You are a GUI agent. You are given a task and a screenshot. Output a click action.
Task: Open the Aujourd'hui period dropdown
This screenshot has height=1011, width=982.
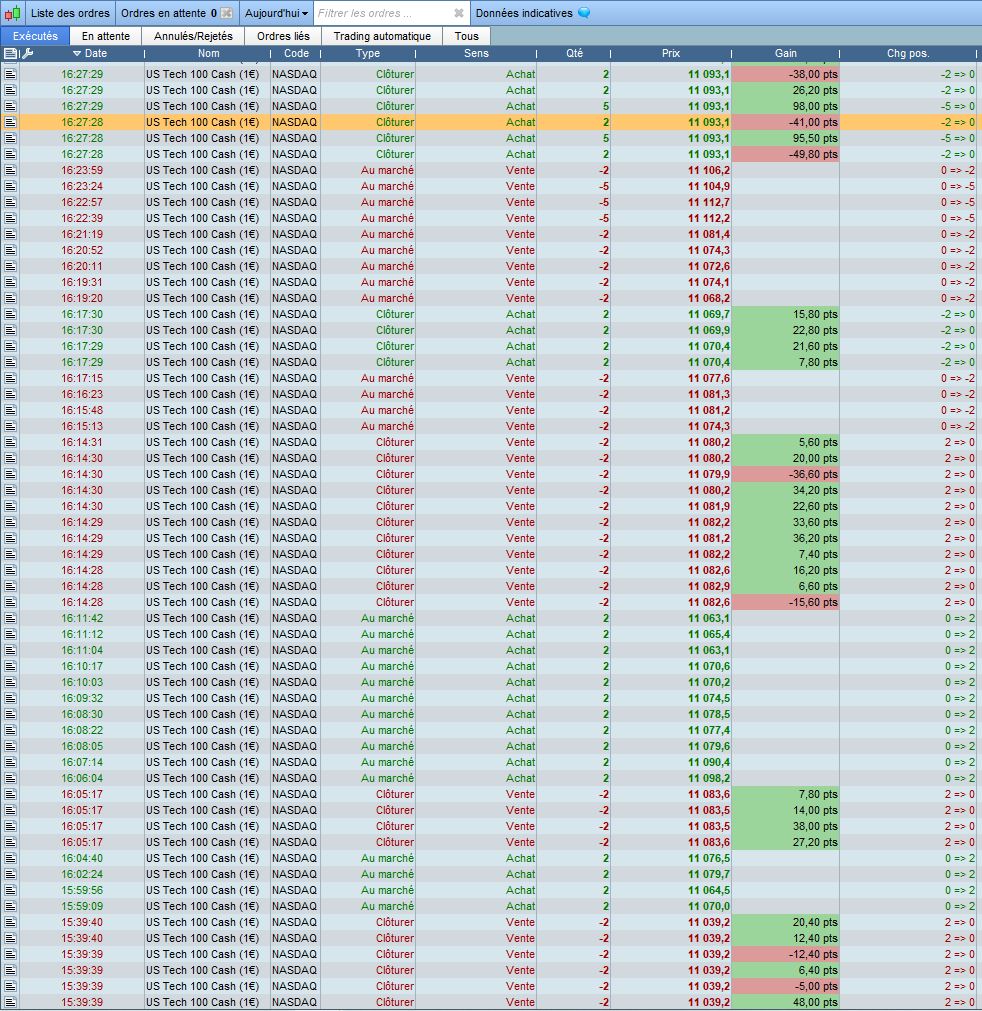(276, 13)
